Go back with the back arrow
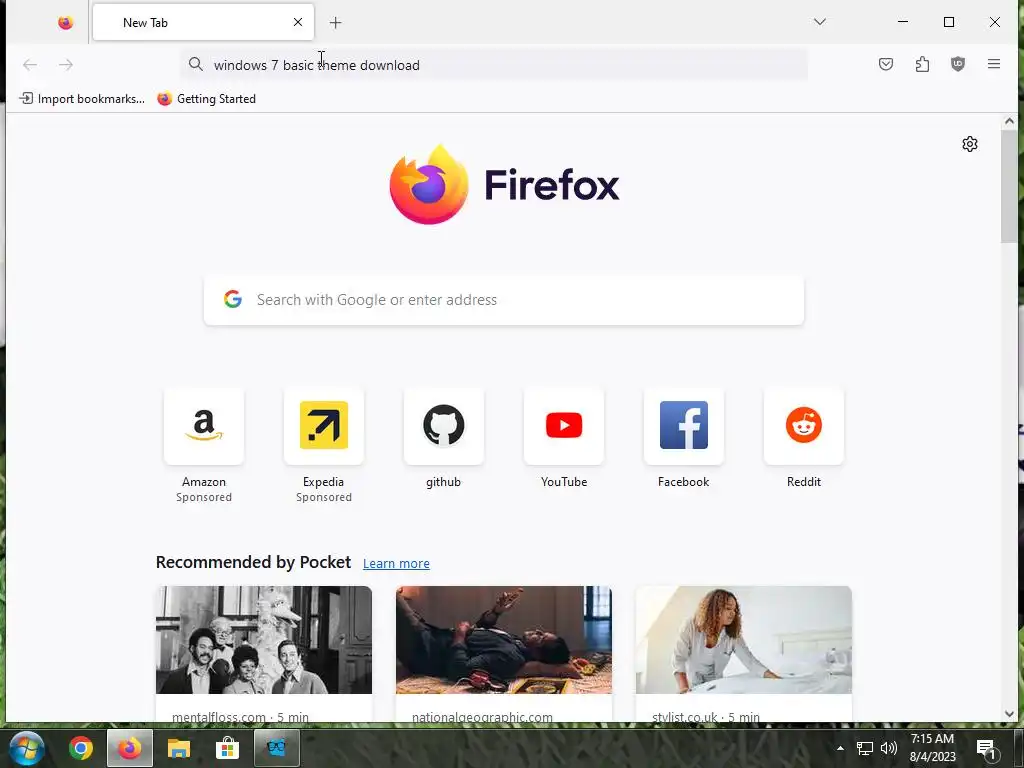The width and height of the screenshot is (1024, 768). 30,65
